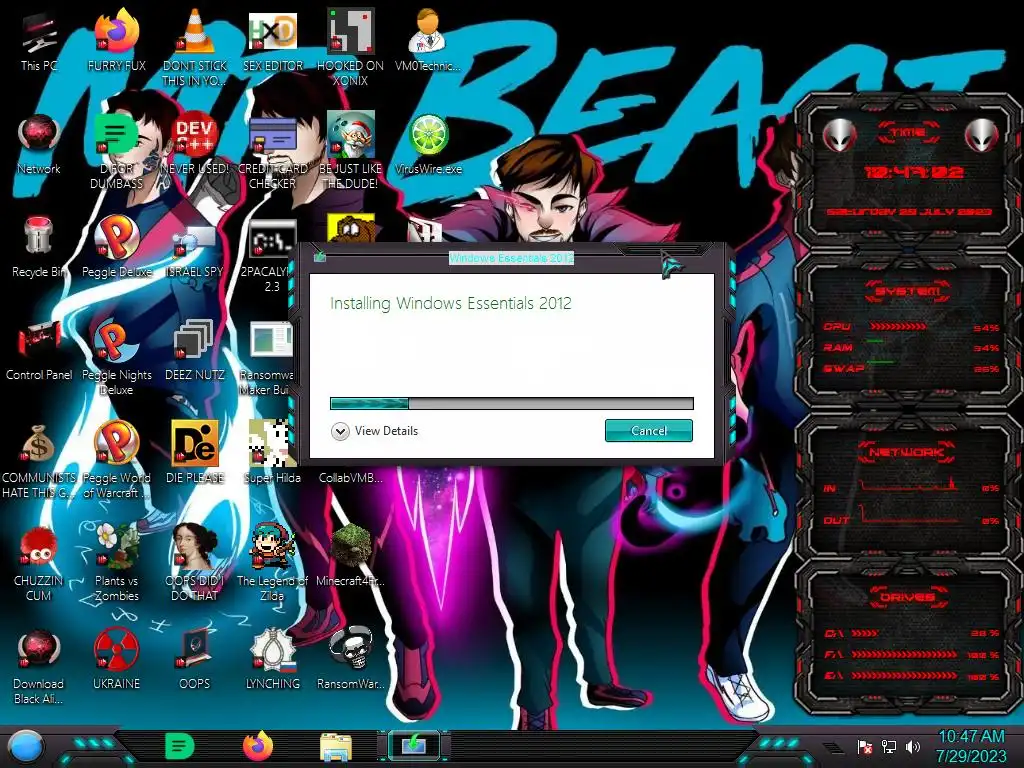Open network status tray icon
1024x768 pixels.
pyautogui.click(x=889, y=748)
